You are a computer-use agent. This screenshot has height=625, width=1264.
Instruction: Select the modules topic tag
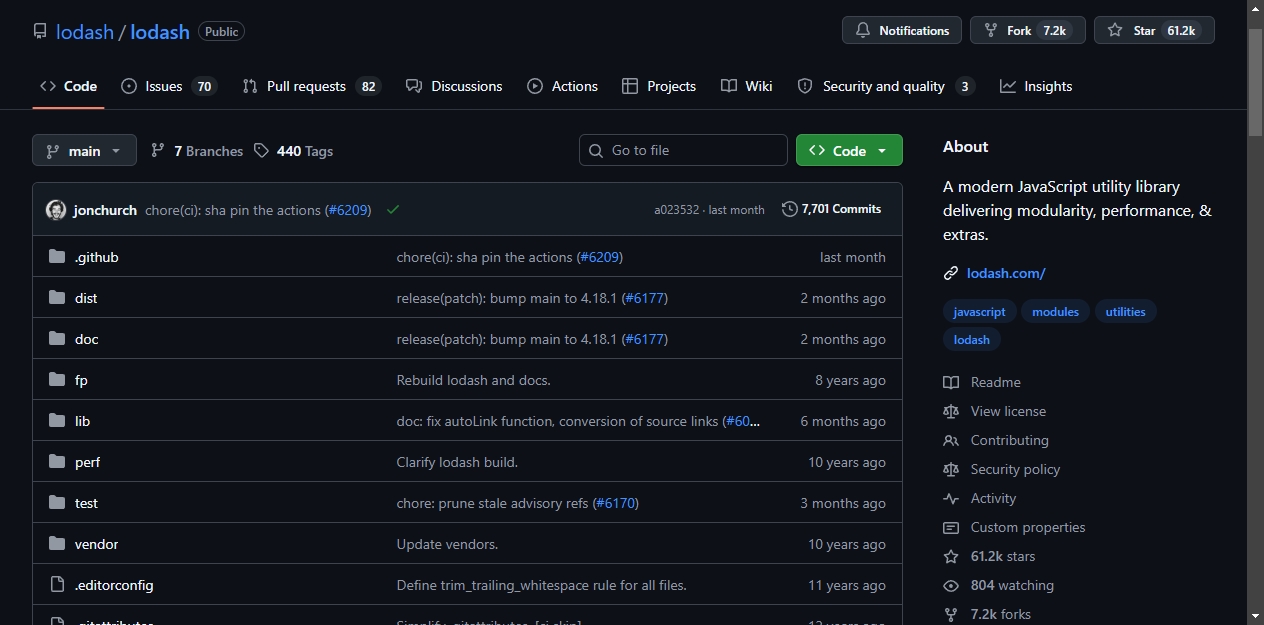(1056, 312)
